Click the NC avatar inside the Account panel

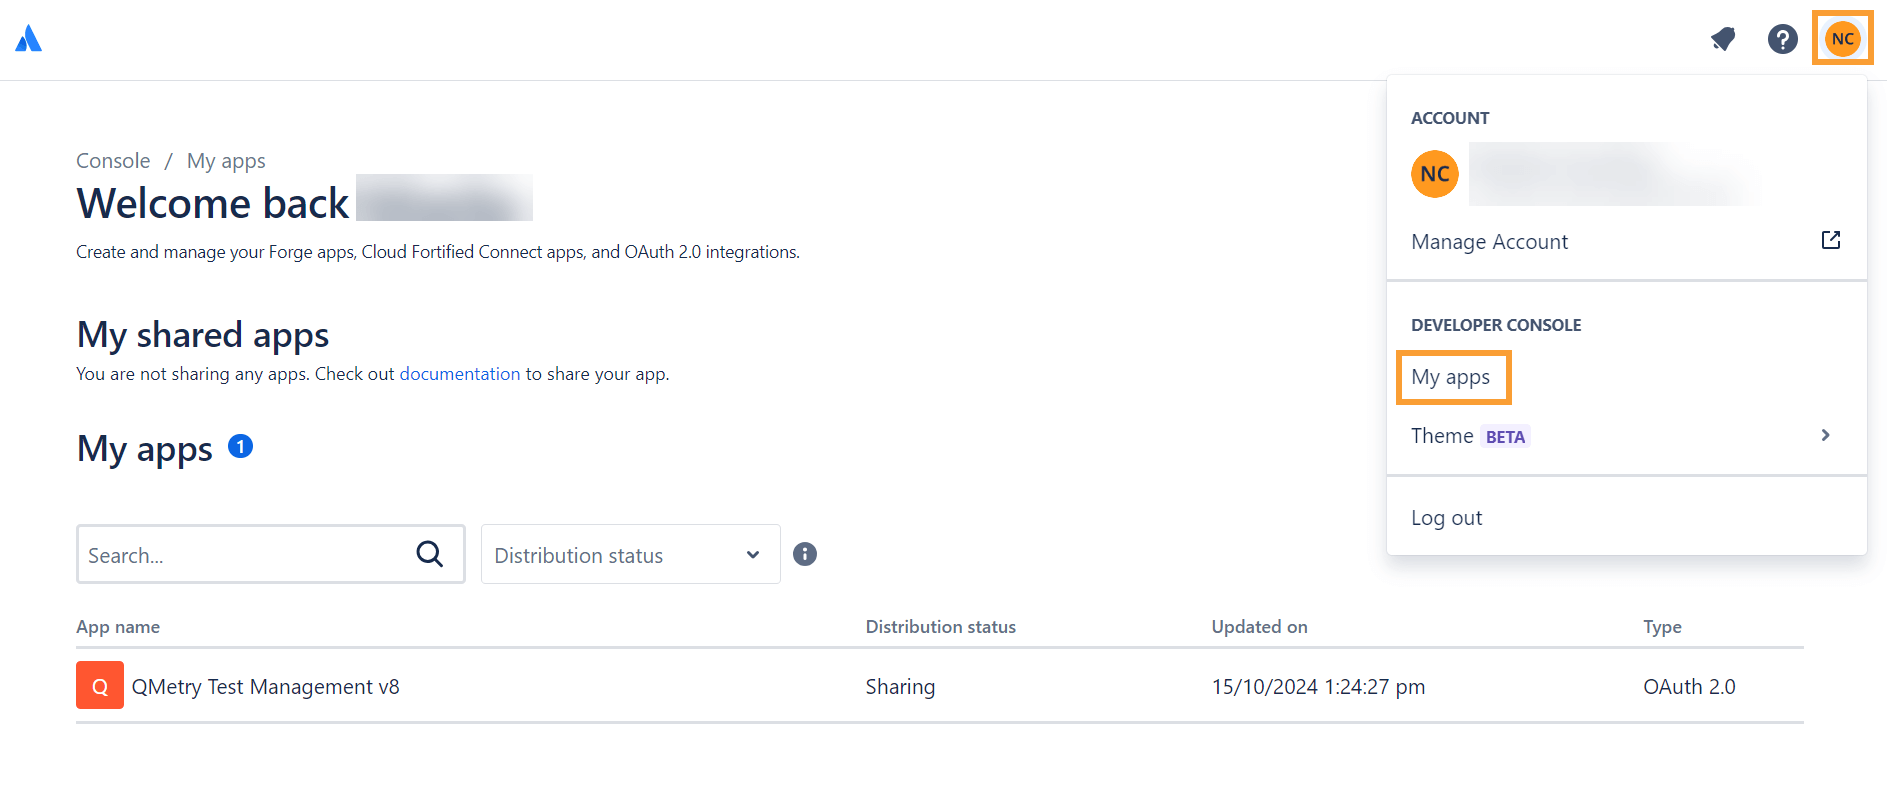1434,173
